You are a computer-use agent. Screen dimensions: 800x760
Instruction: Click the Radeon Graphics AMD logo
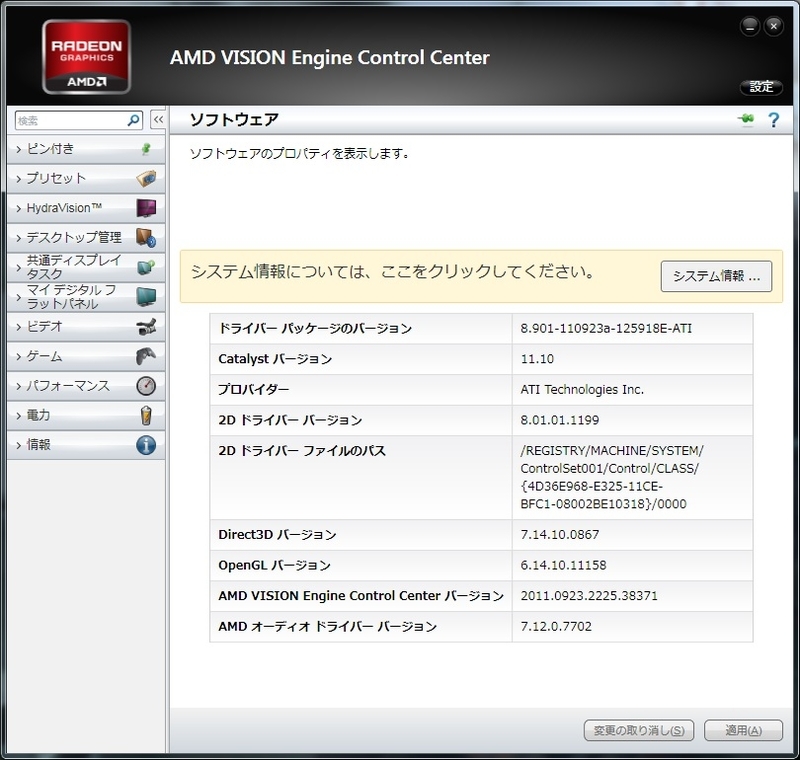tap(87, 57)
